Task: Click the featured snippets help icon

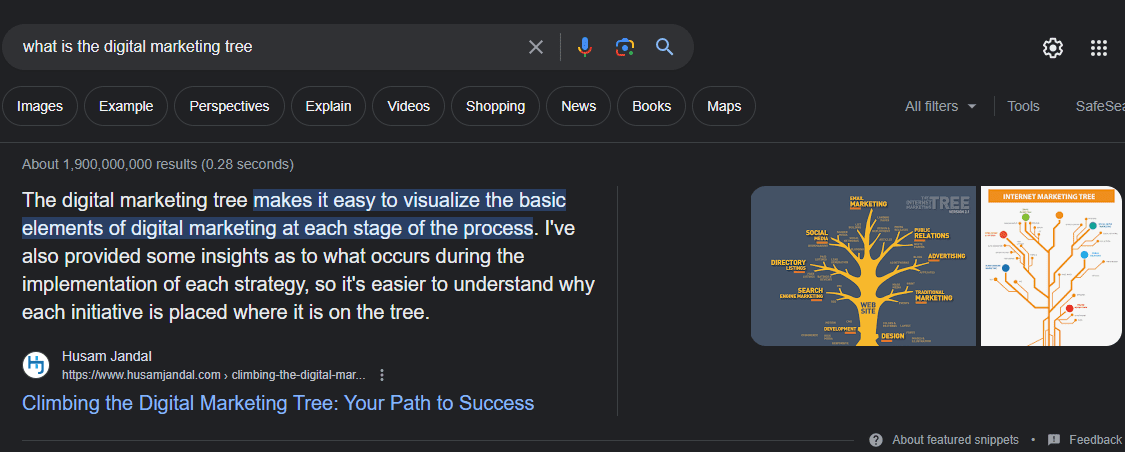Action: [876, 440]
